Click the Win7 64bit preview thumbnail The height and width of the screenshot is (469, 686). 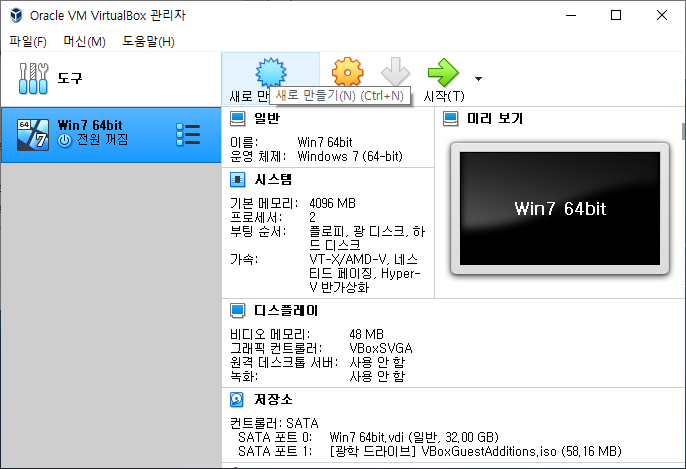(560, 209)
